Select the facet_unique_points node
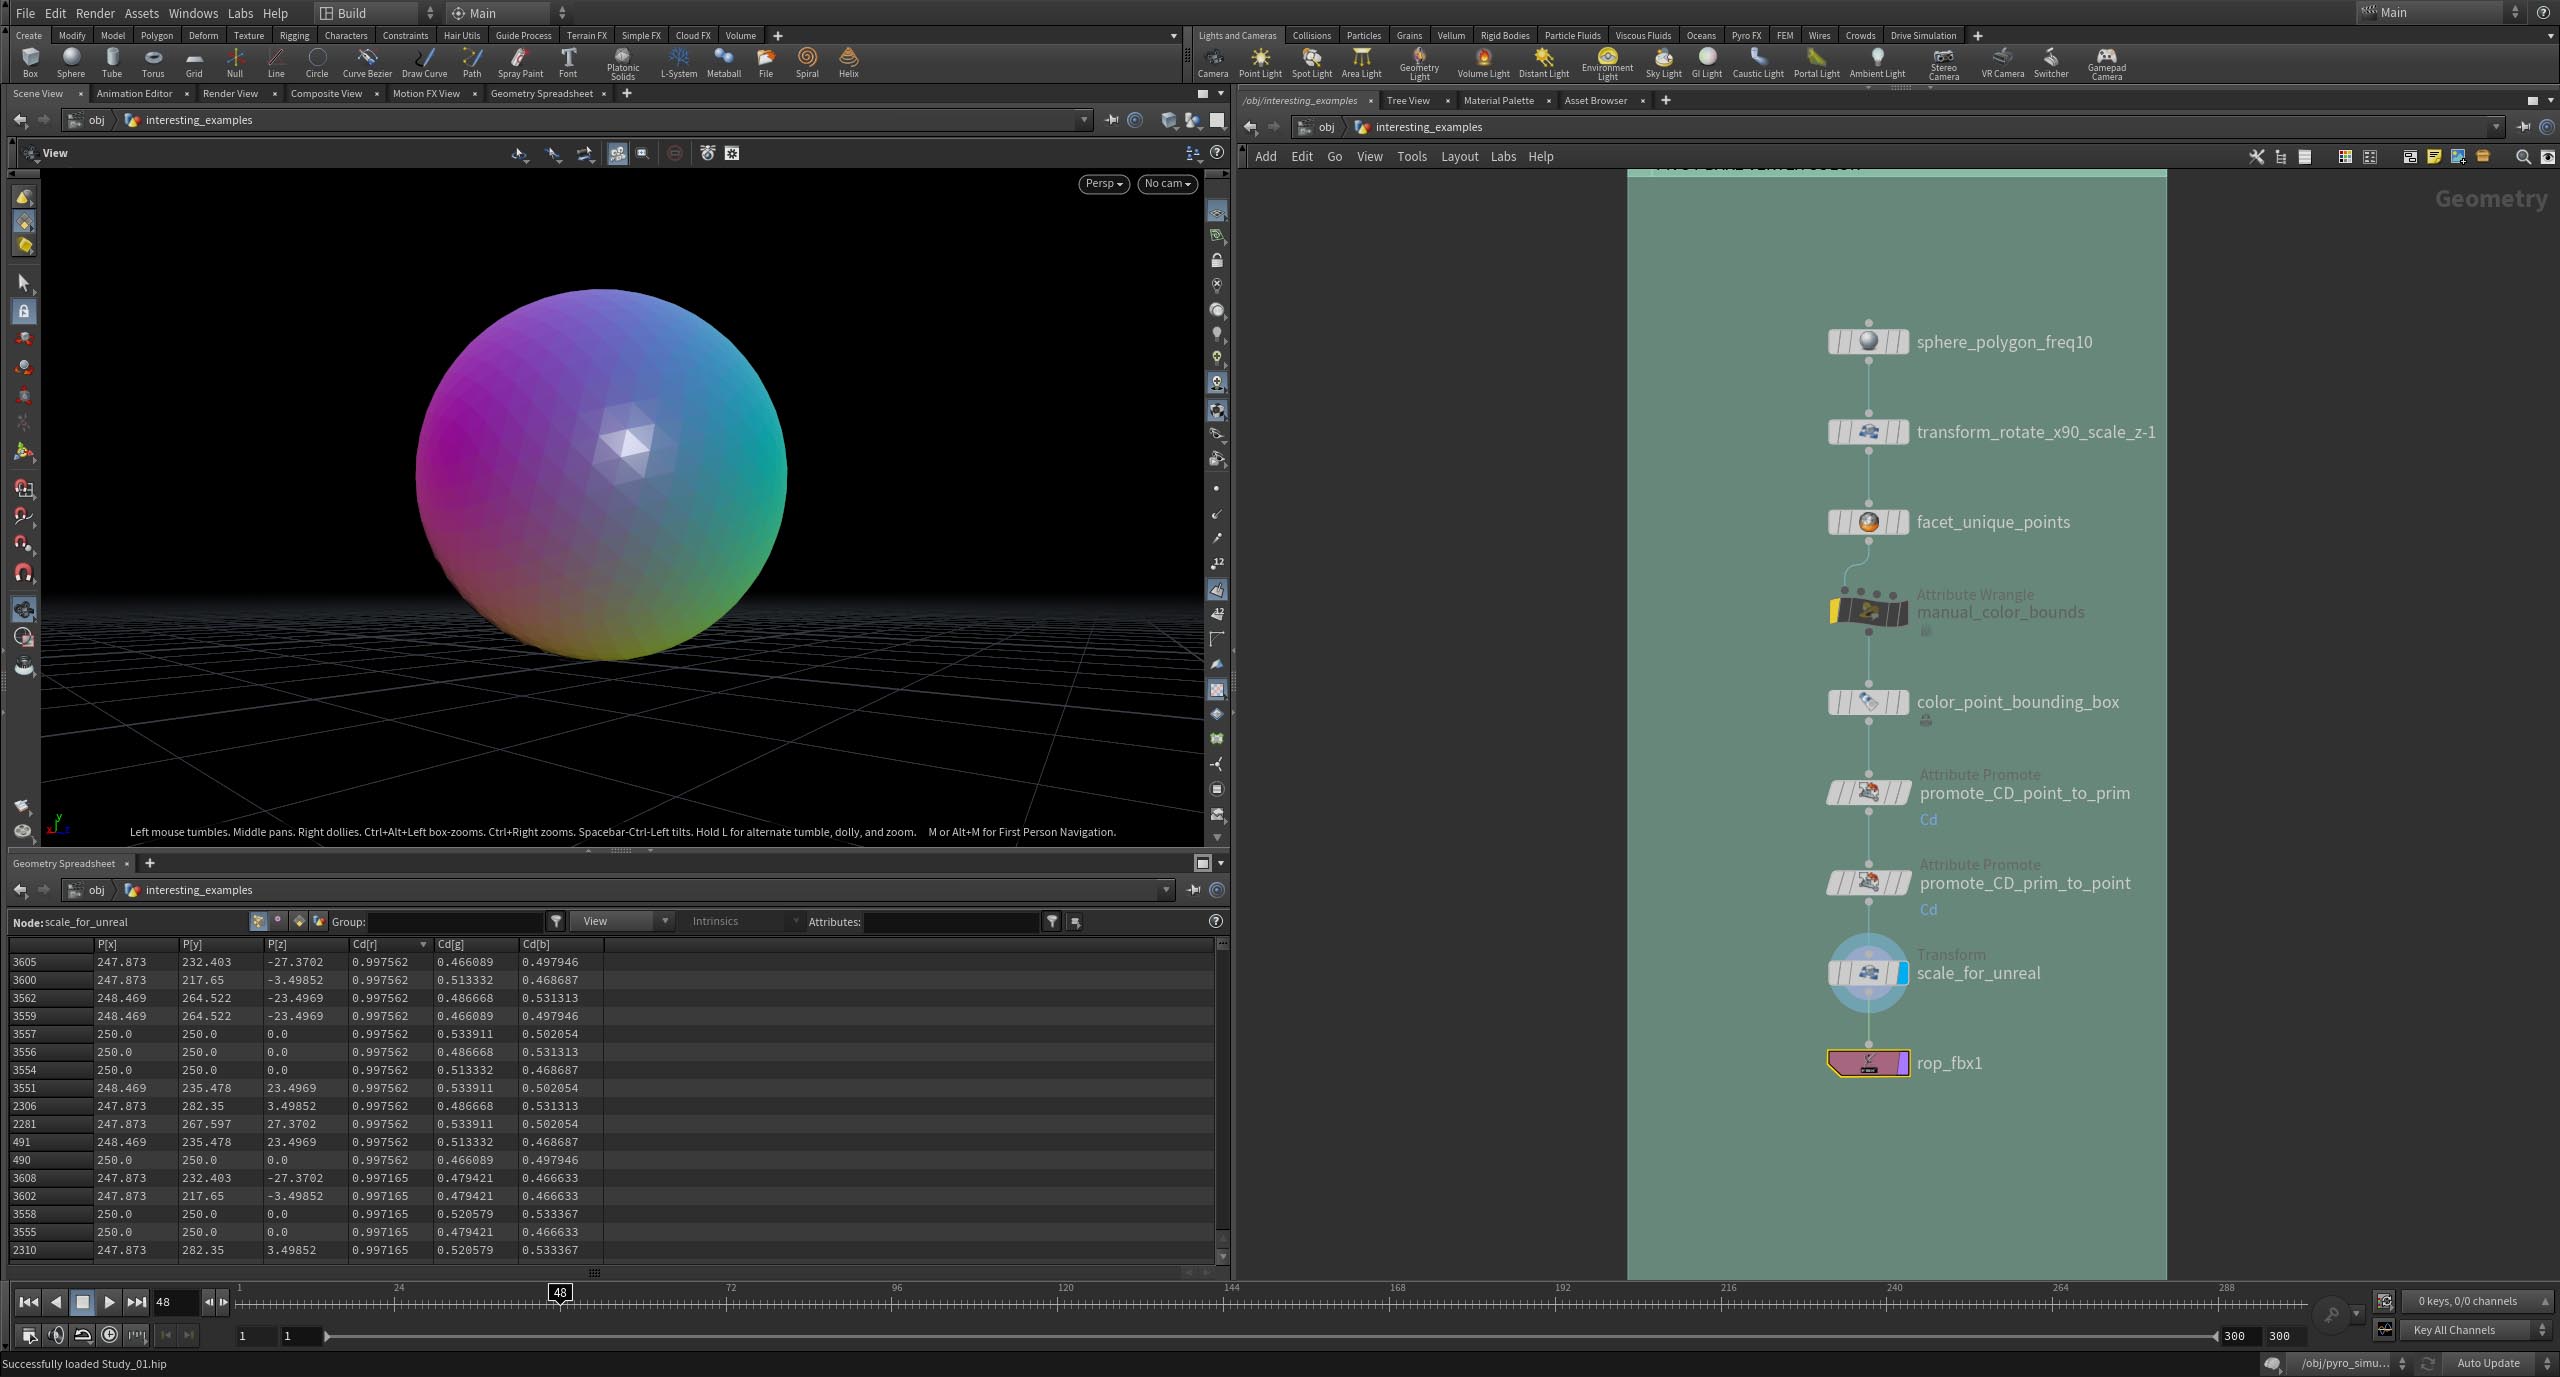Screen dimensions: 2560x1377 [x=1868, y=522]
